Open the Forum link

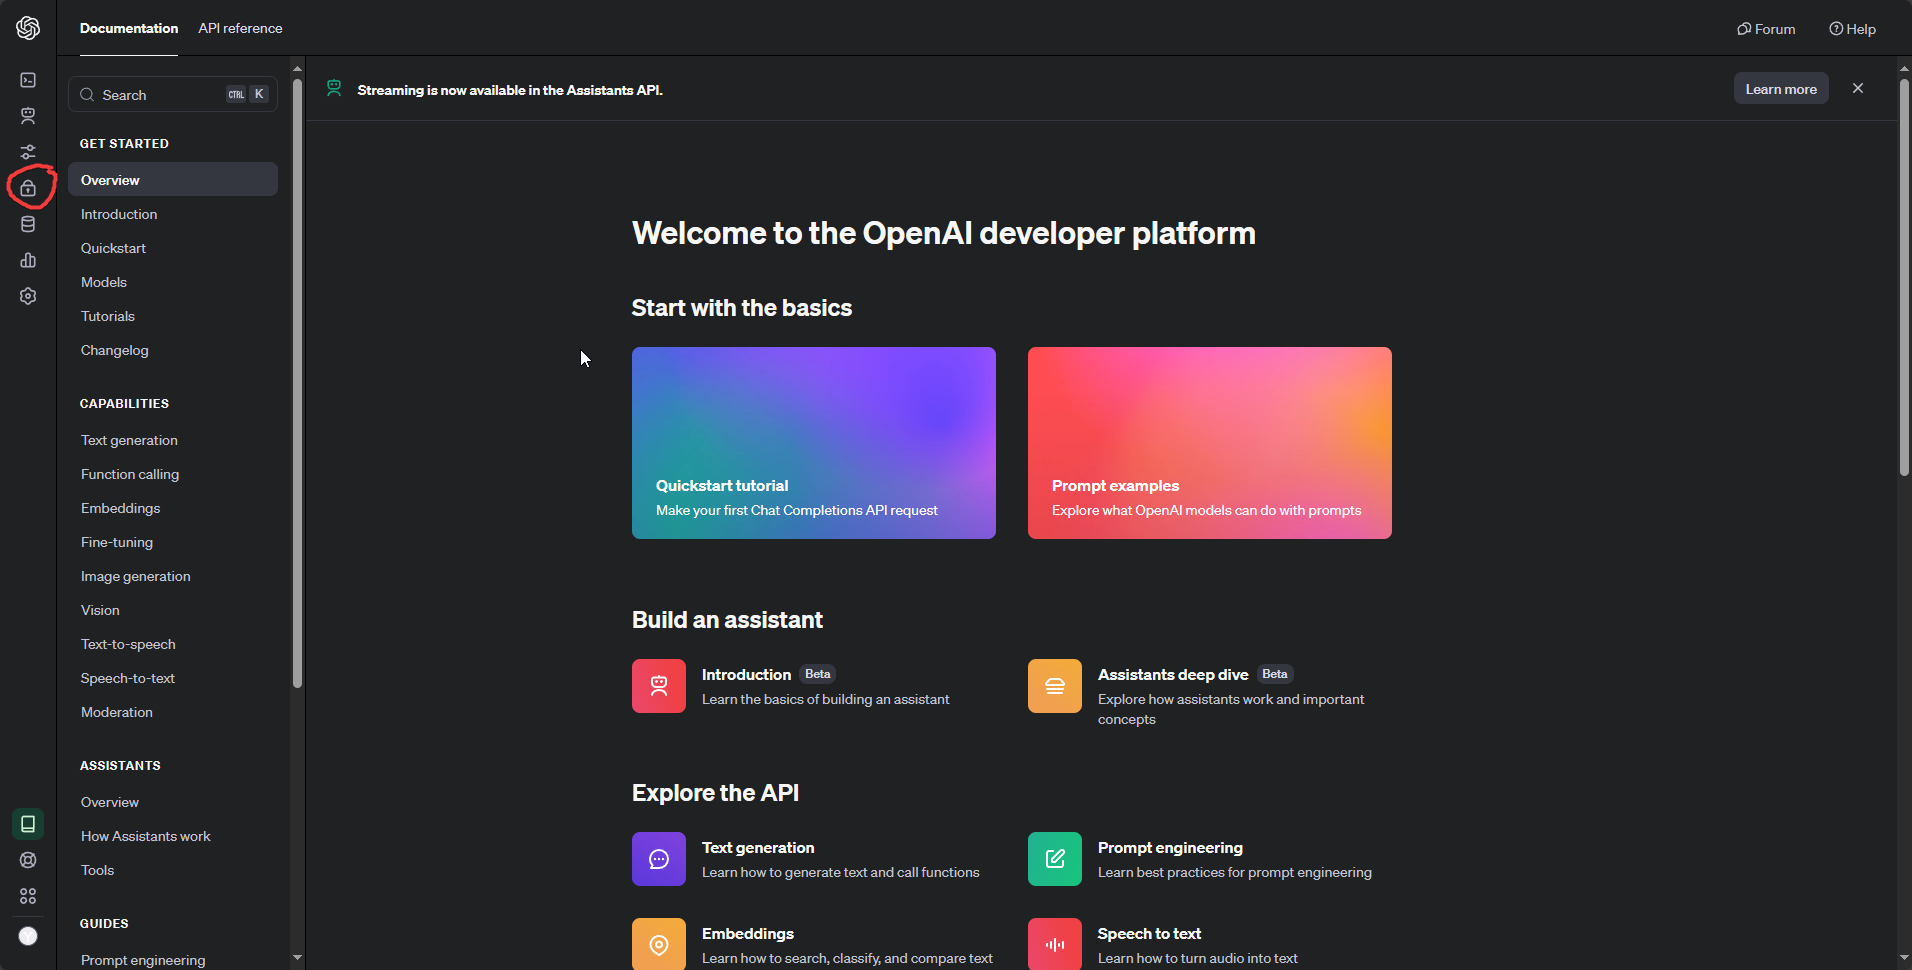tap(1766, 29)
